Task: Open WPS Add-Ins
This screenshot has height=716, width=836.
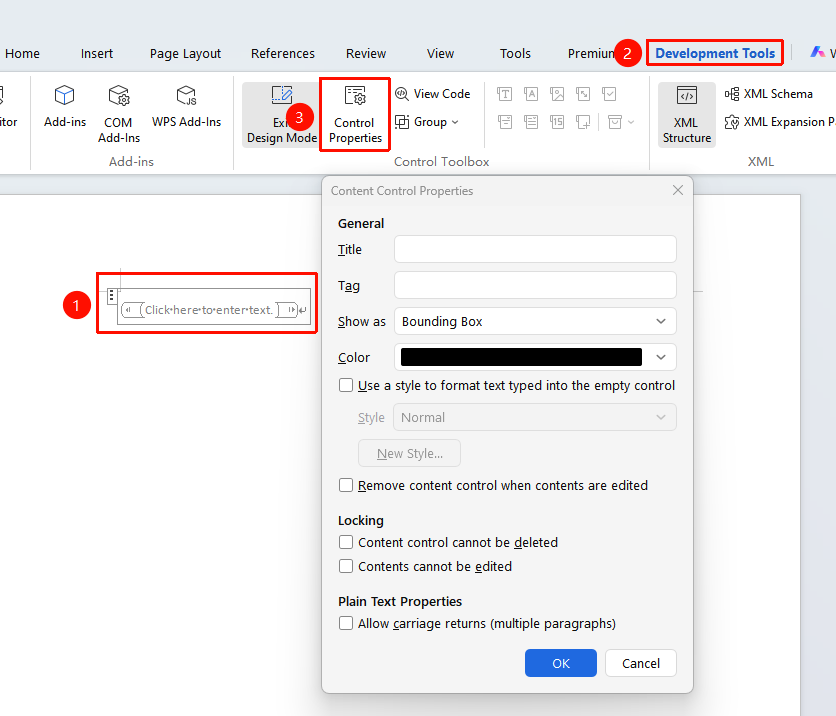Action: coord(186,107)
